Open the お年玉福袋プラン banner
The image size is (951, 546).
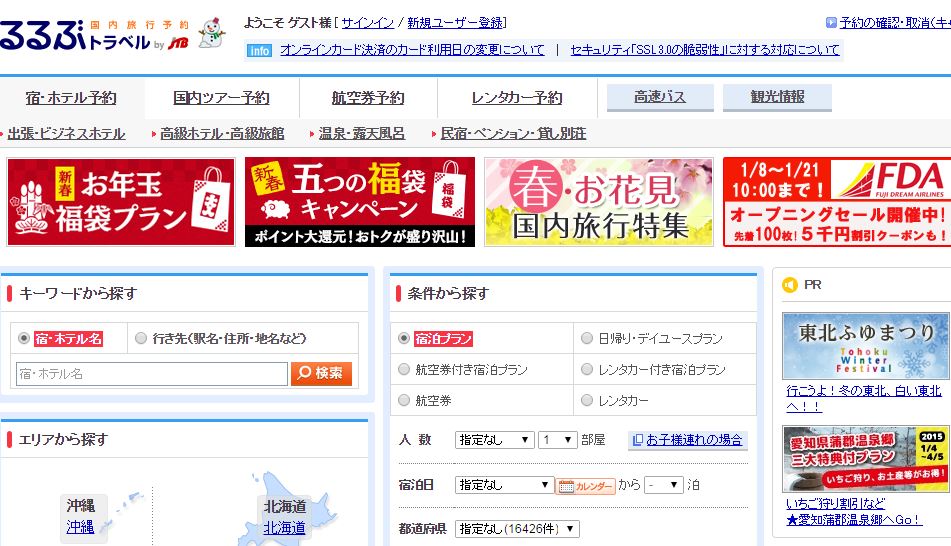pyautogui.click(x=121, y=202)
